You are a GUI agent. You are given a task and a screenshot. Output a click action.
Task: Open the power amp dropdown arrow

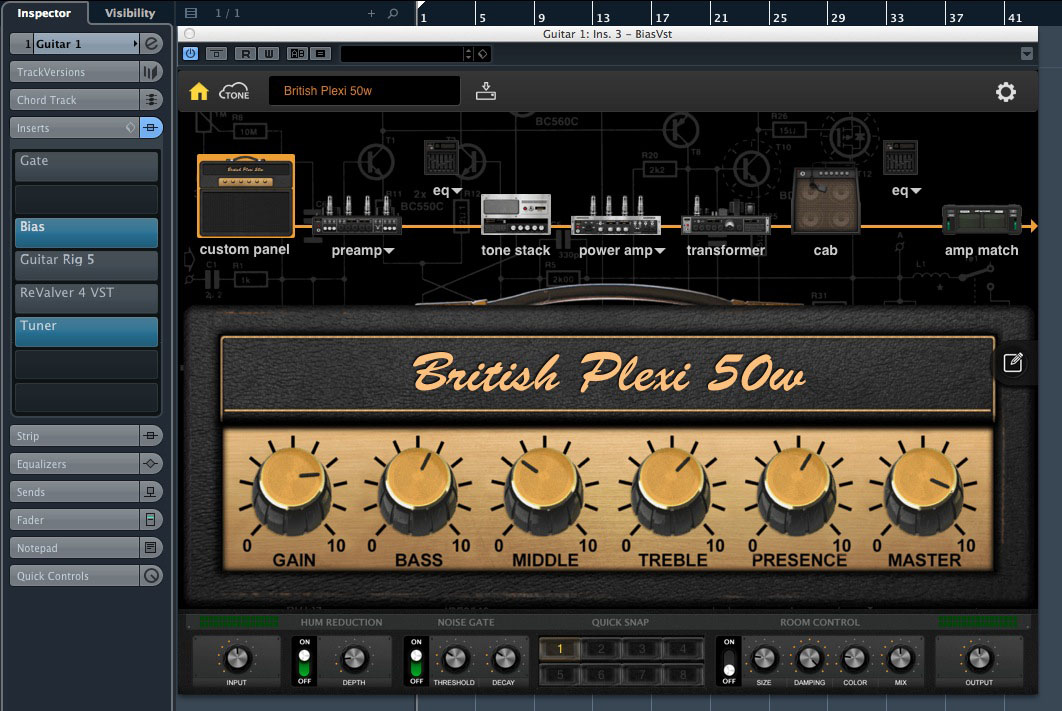coord(660,251)
